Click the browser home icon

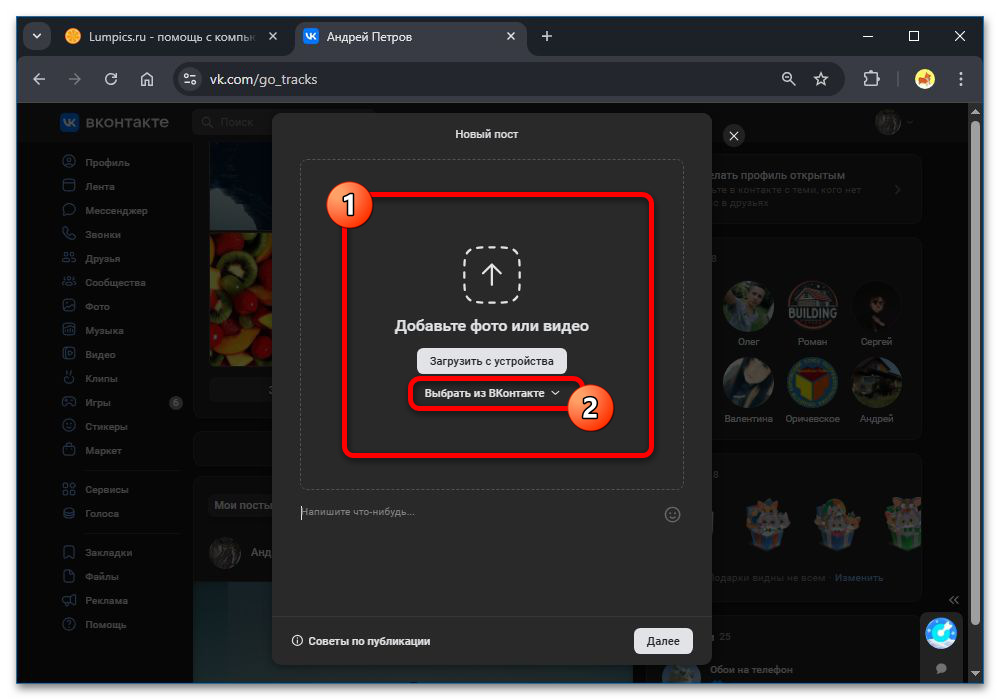click(147, 79)
